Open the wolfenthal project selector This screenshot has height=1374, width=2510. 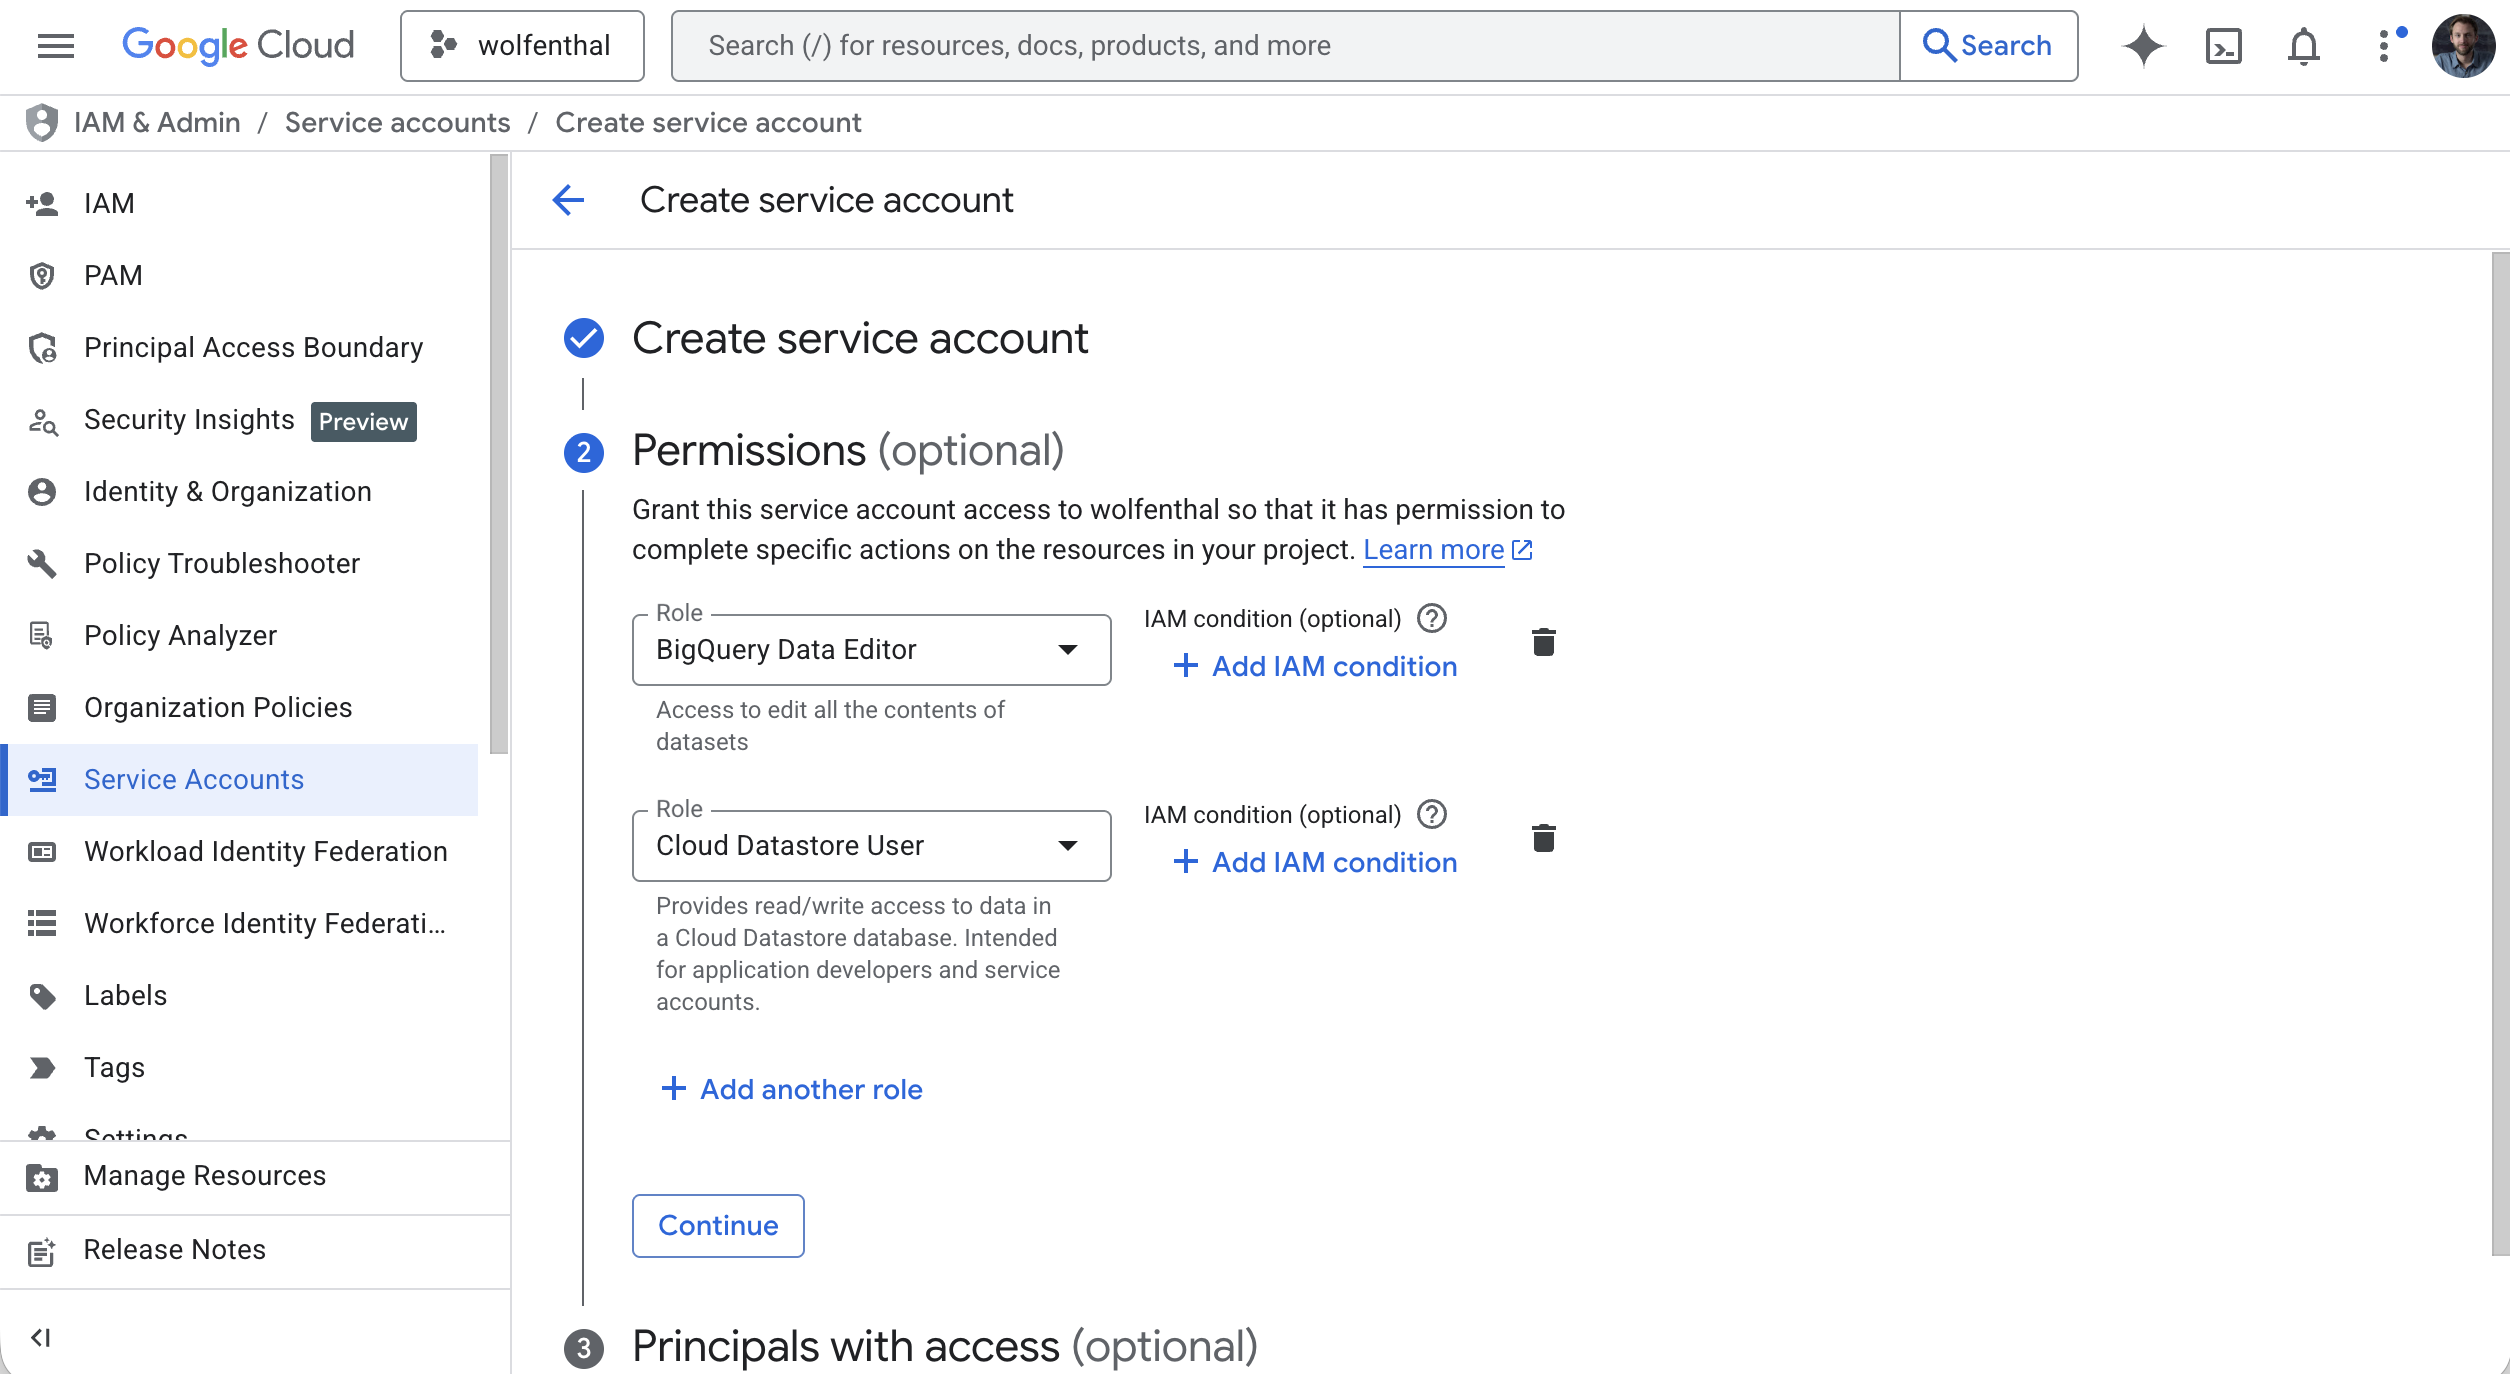pos(522,46)
